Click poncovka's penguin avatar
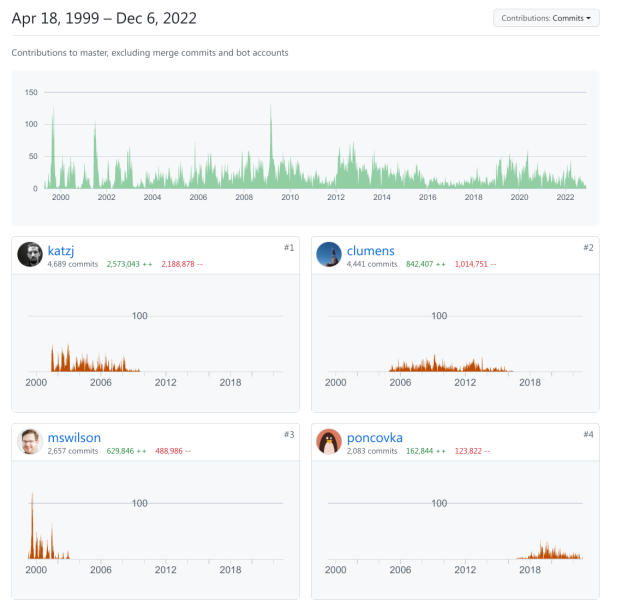 [x=329, y=442]
